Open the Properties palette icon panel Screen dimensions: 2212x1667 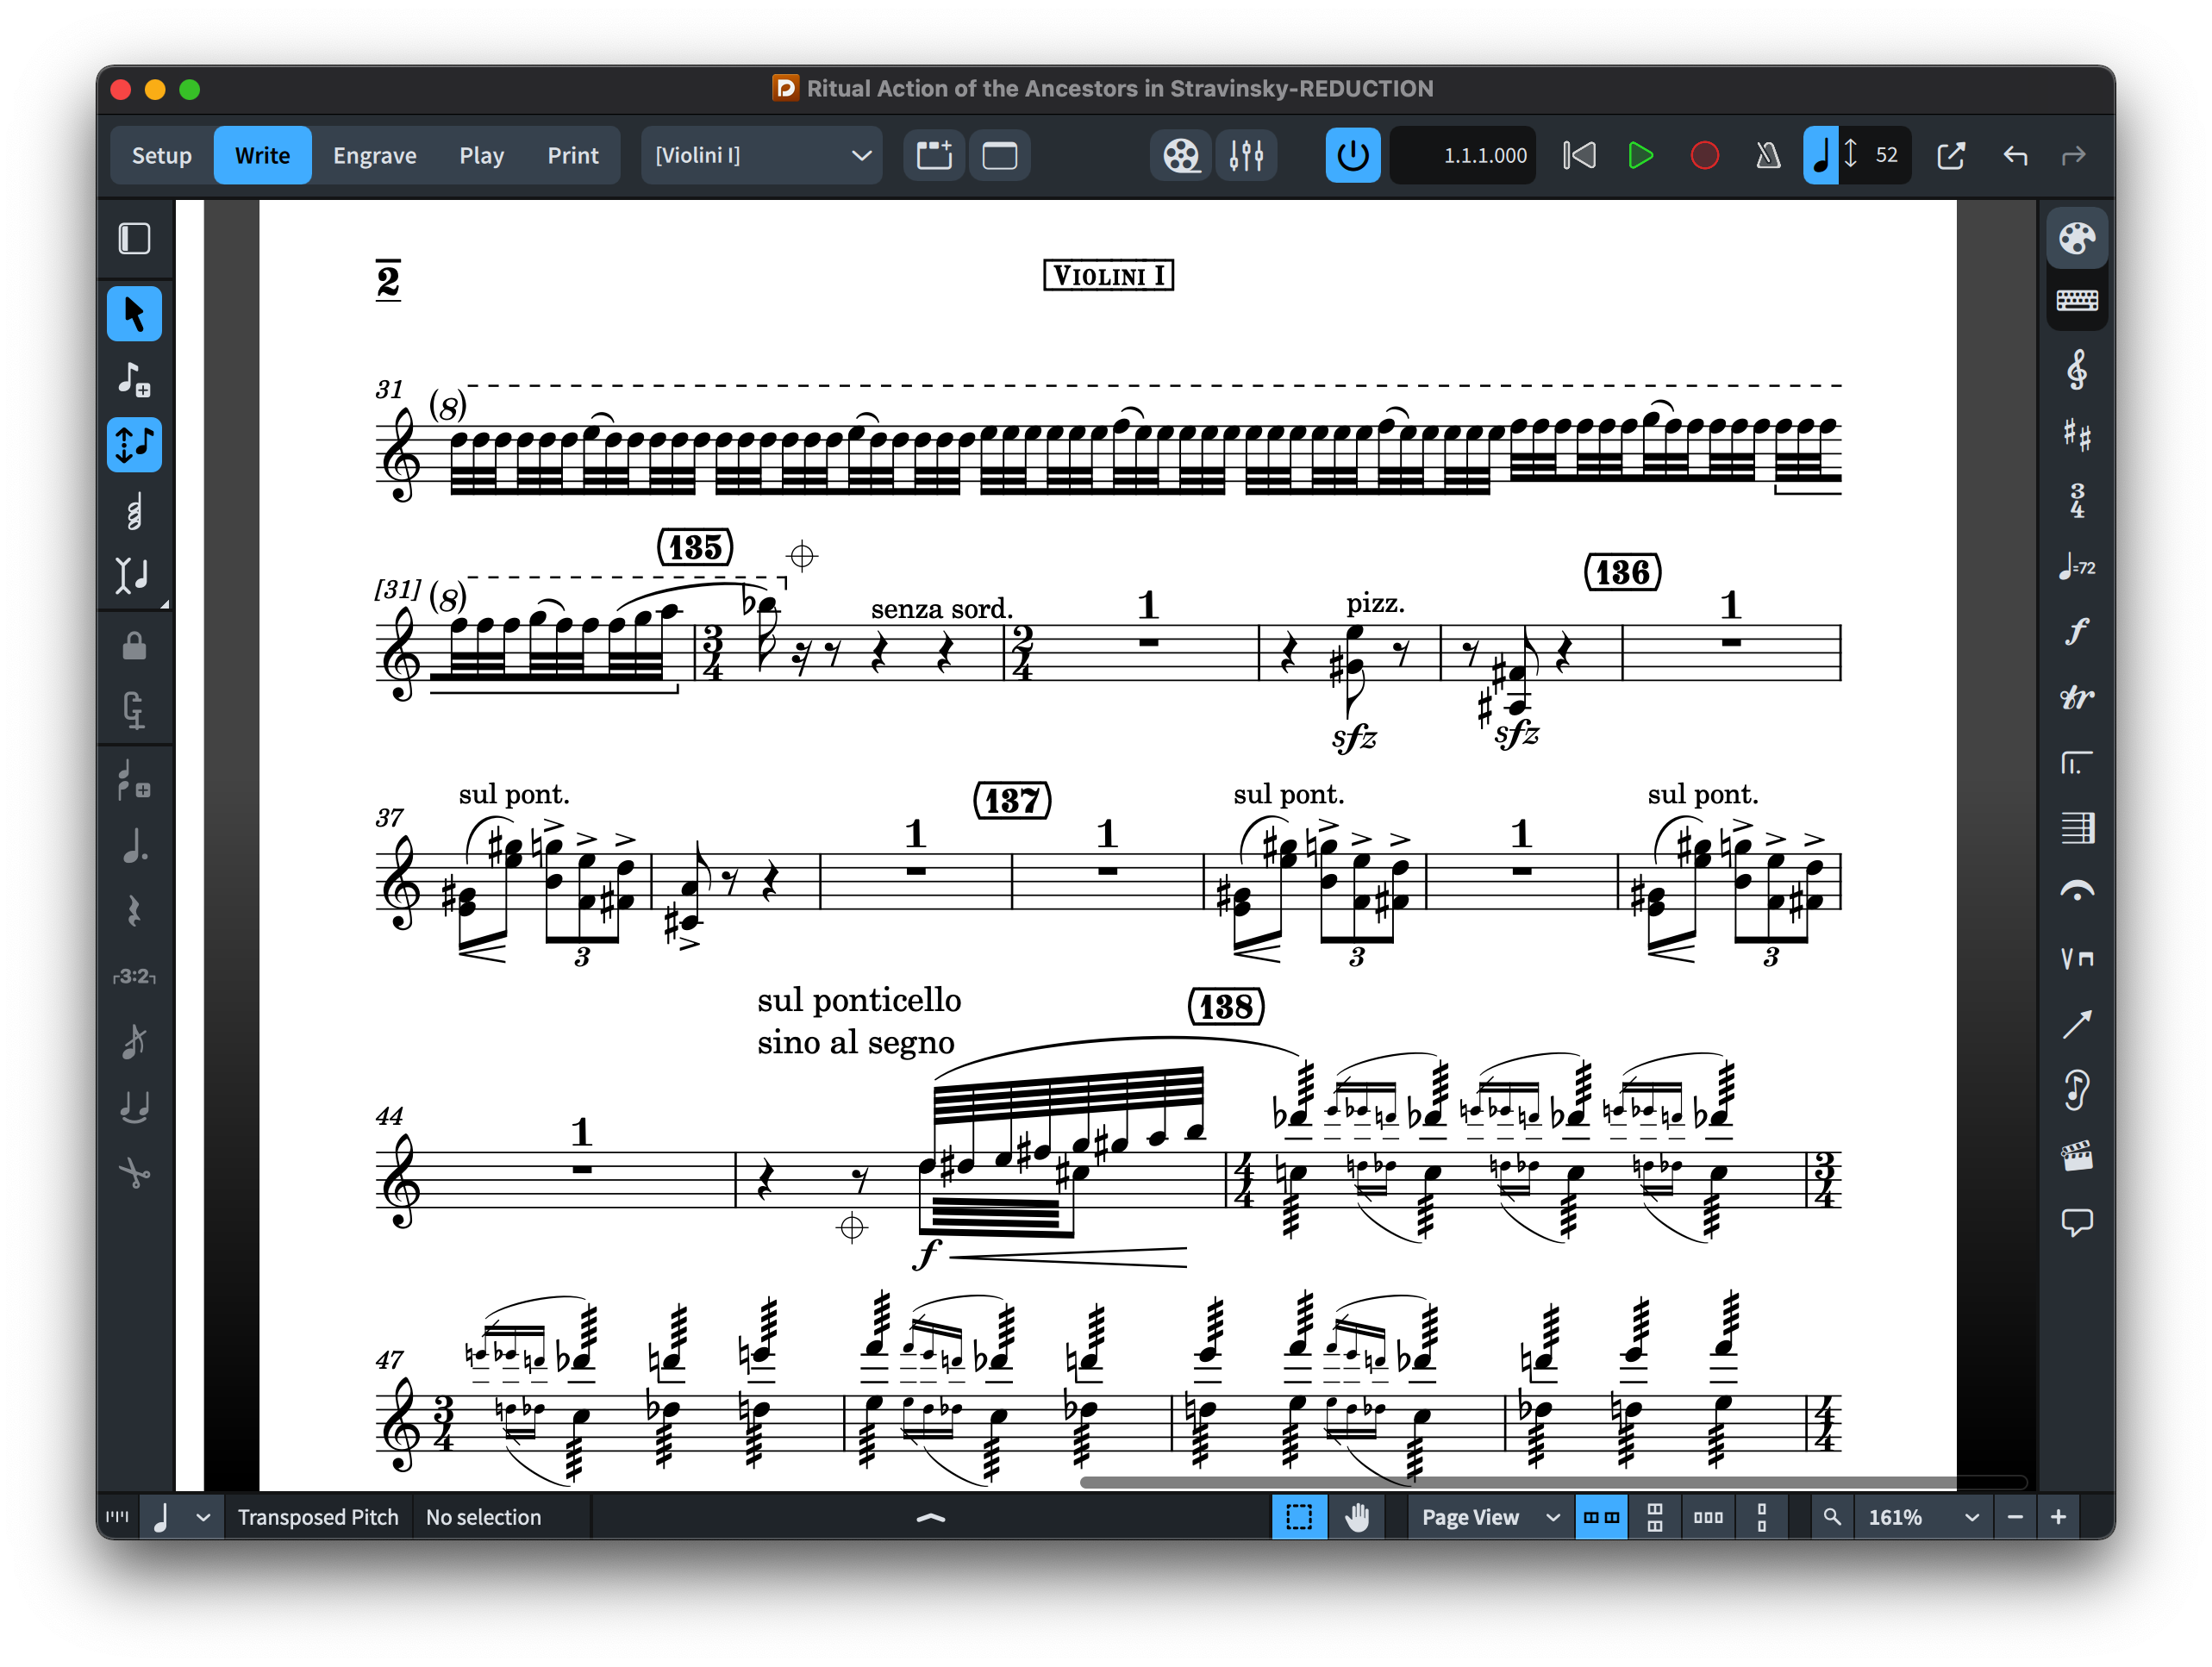(2076, 238)
